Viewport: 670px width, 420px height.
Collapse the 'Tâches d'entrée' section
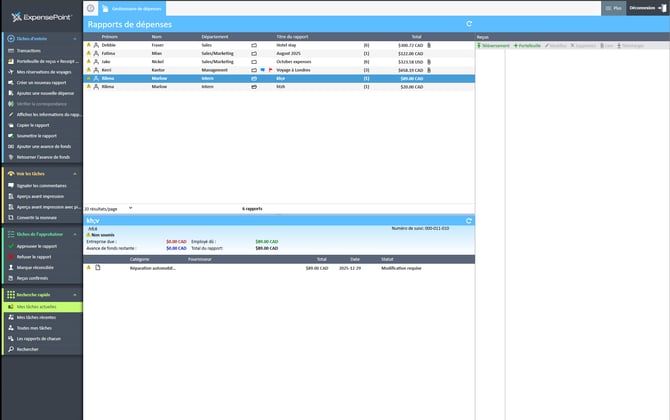coord(76,38)
